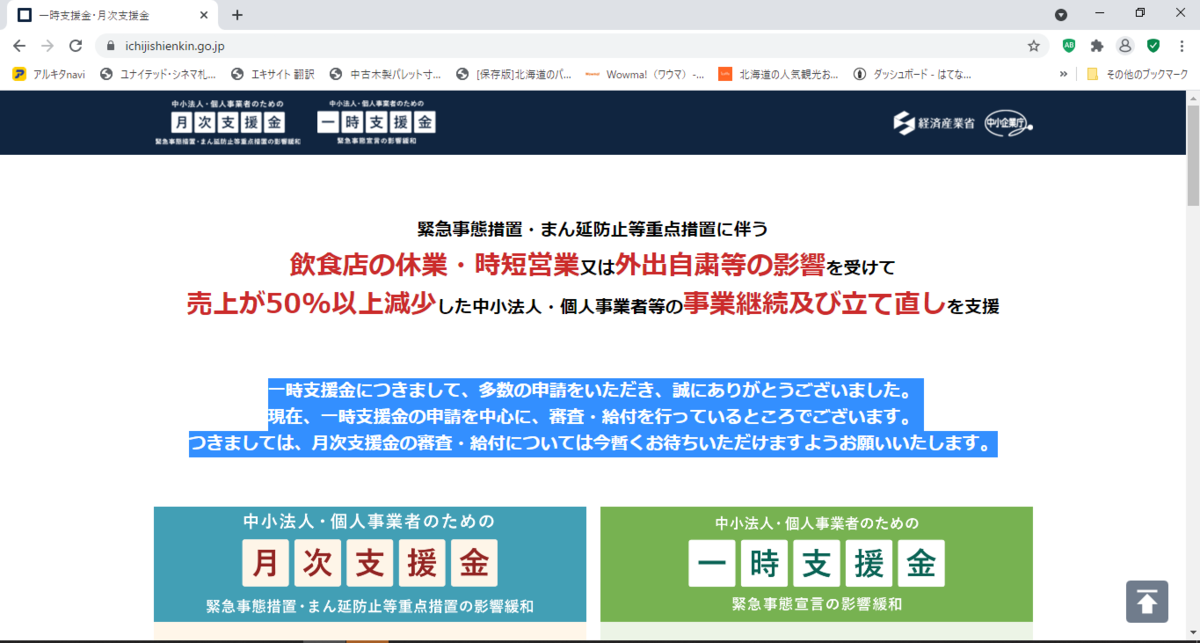Open a new browser tab
Image resolution: width=1200 pixels, height=643 pixels.
pyautogui.click(x=237, y=15)
